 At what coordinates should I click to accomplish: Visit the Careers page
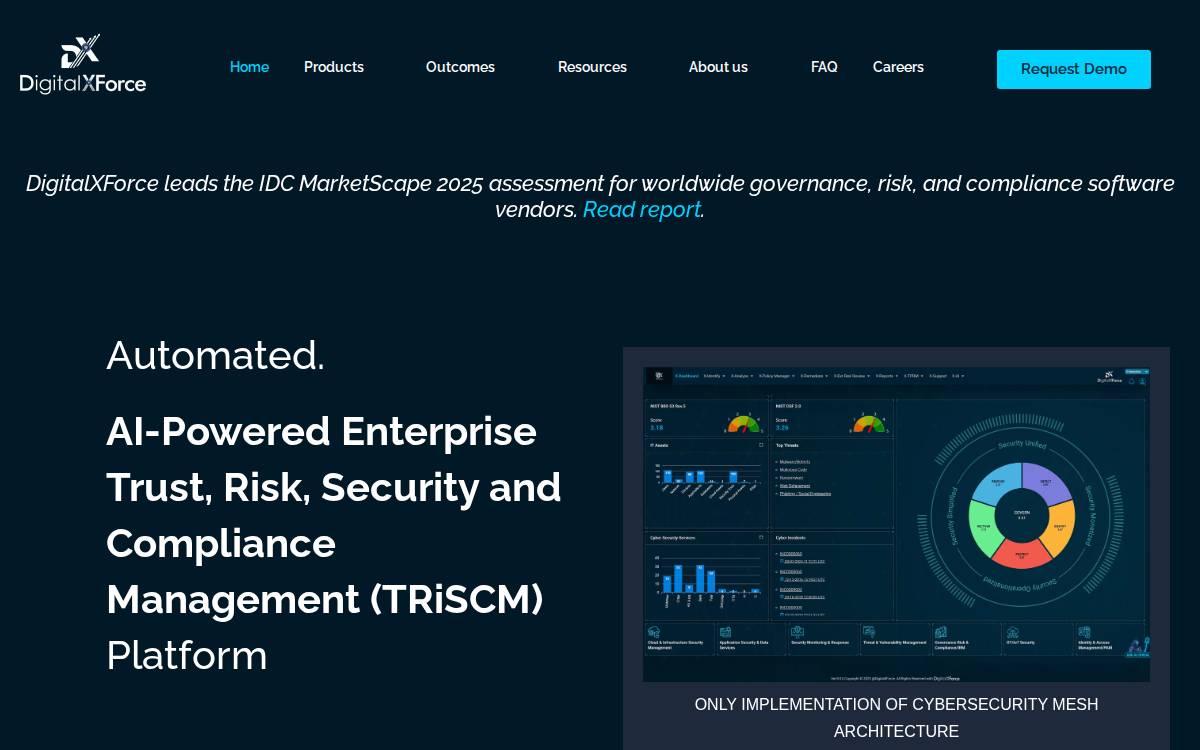click(x=898, y=67)
